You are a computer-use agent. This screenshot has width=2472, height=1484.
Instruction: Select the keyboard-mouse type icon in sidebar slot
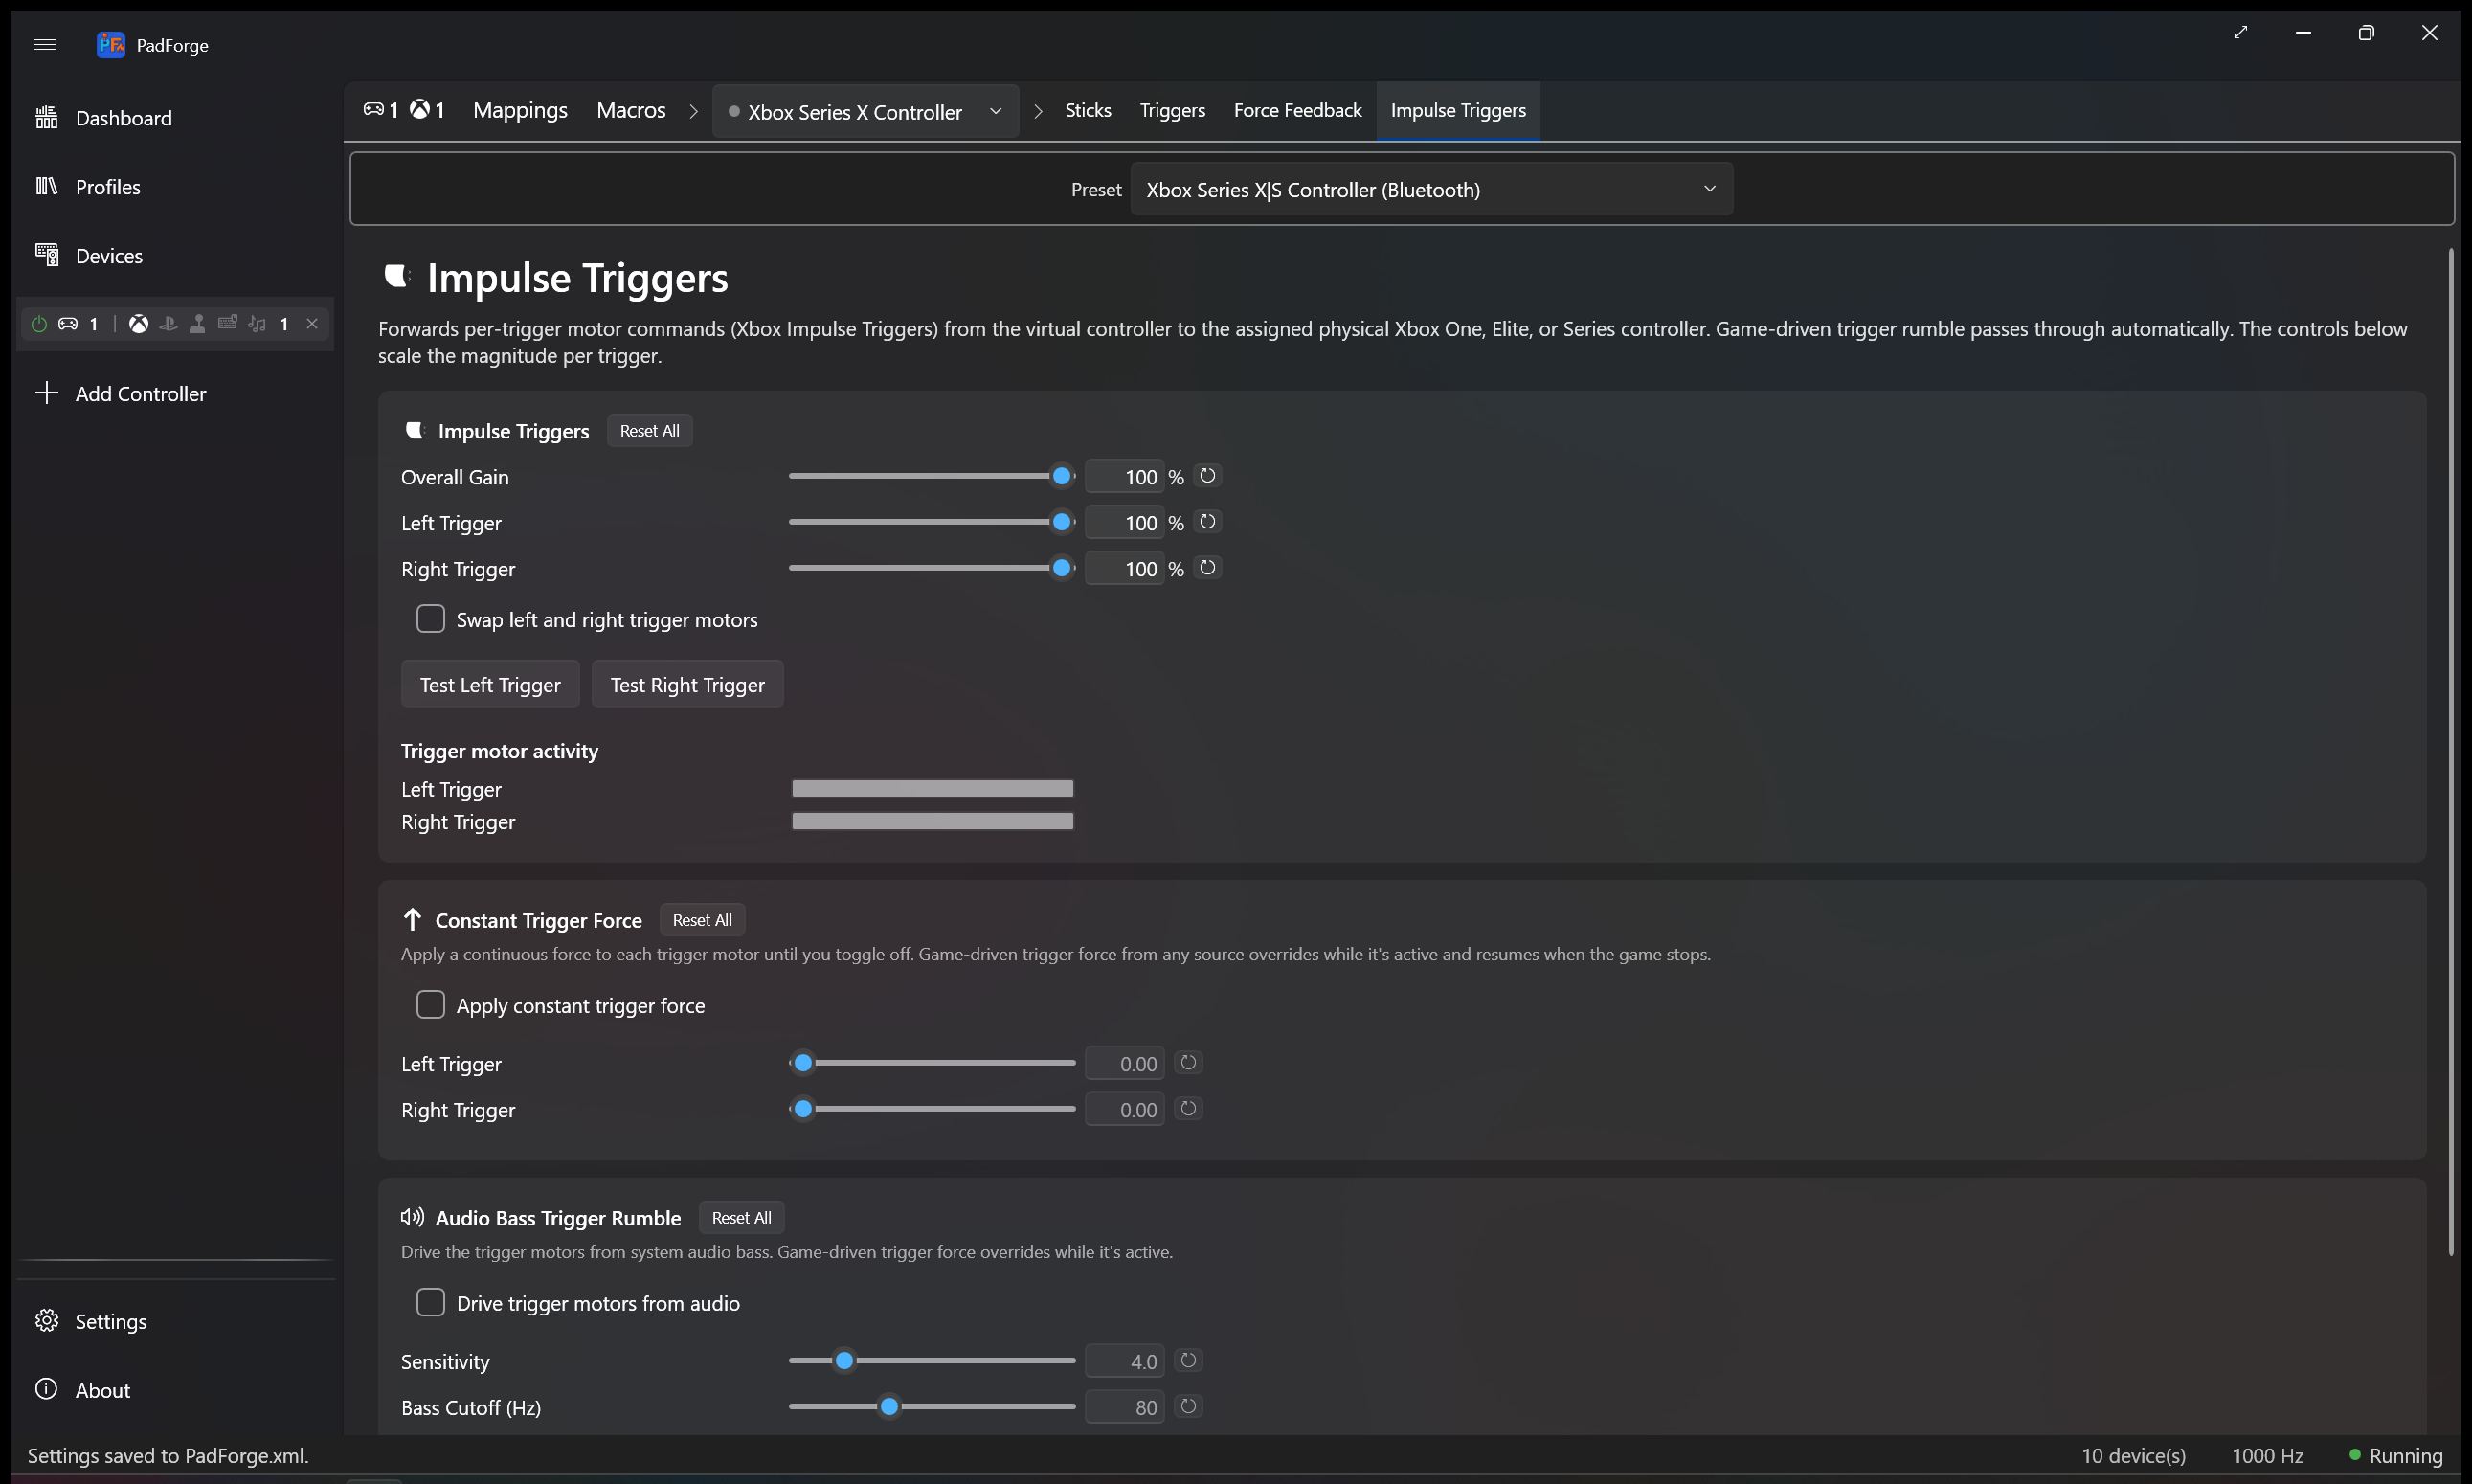[x=228, y=323]
